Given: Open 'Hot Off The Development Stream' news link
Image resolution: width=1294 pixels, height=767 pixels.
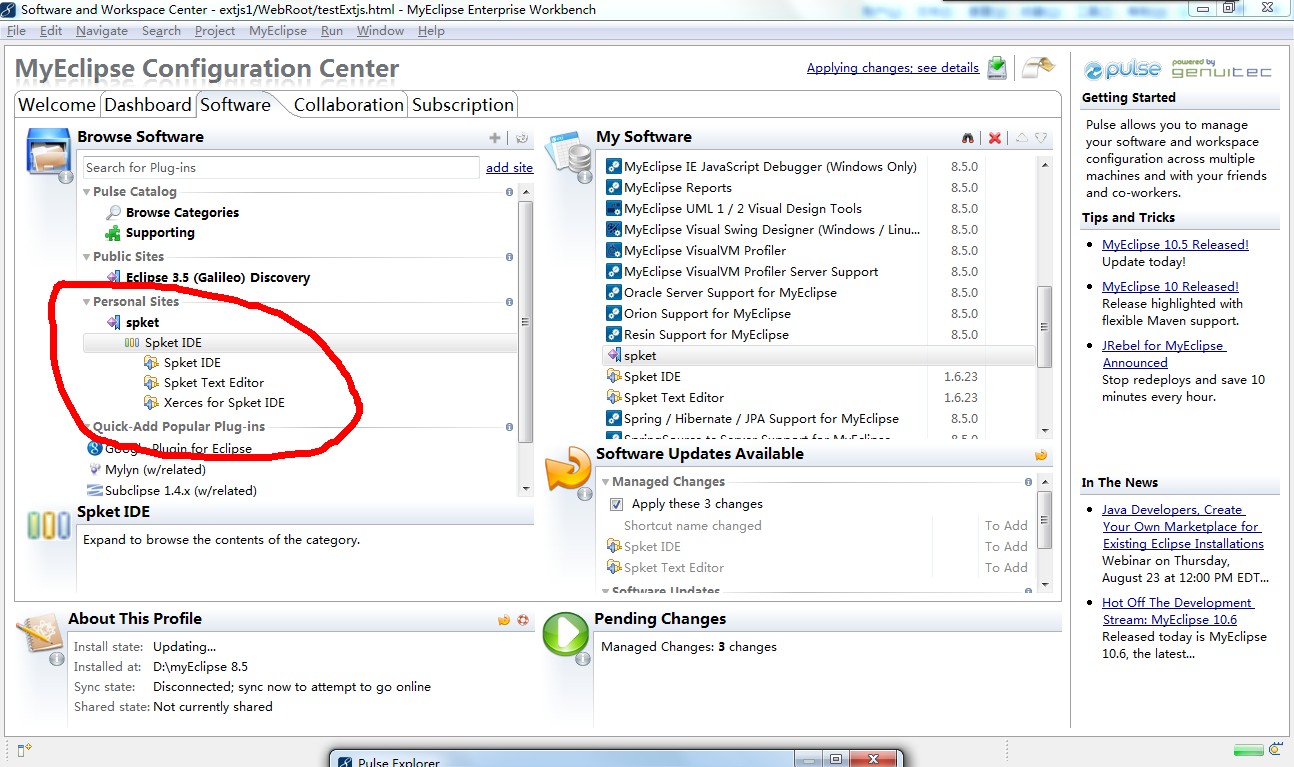Looking at the screenshot, I should tap(1177, 611).
